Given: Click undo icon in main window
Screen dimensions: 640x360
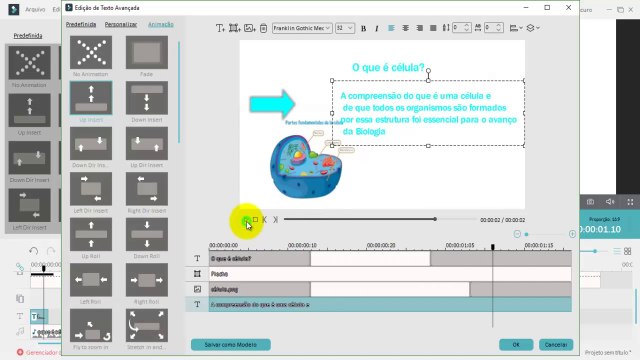Looking at the screenshot, I should tap(34, 251).
